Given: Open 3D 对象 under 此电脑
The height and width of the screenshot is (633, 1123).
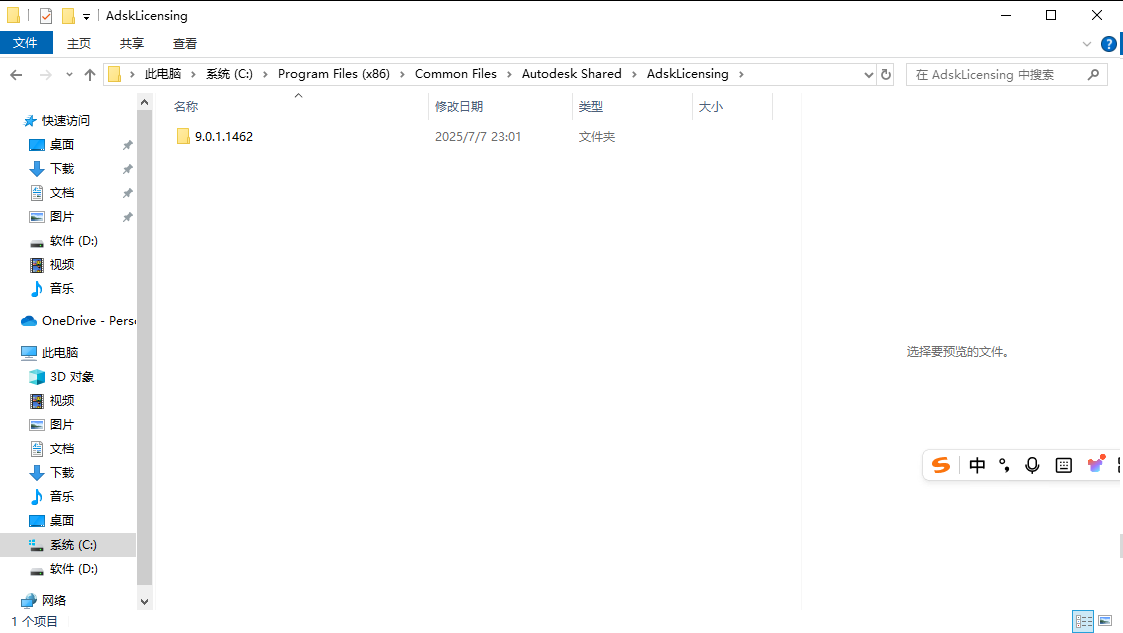Looking at the screenshot, I should click(72, 377).
